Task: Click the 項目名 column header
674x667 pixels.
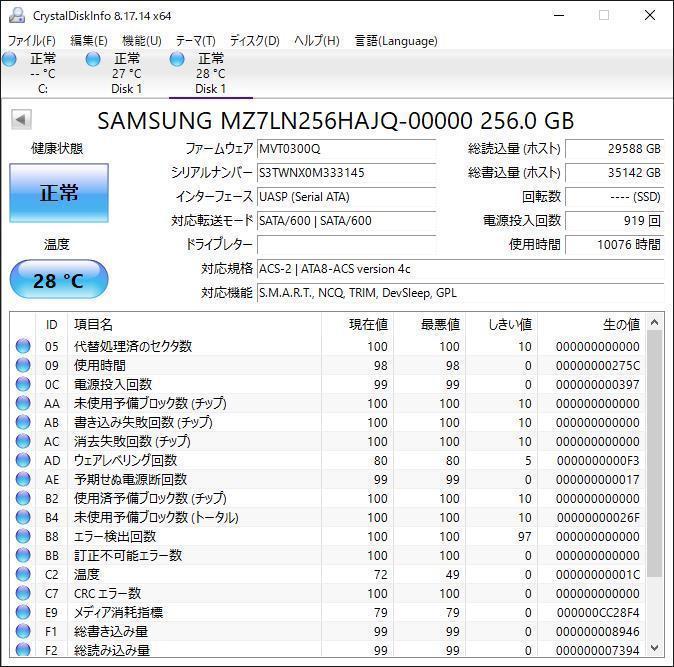Action: (x=194, y=324)
